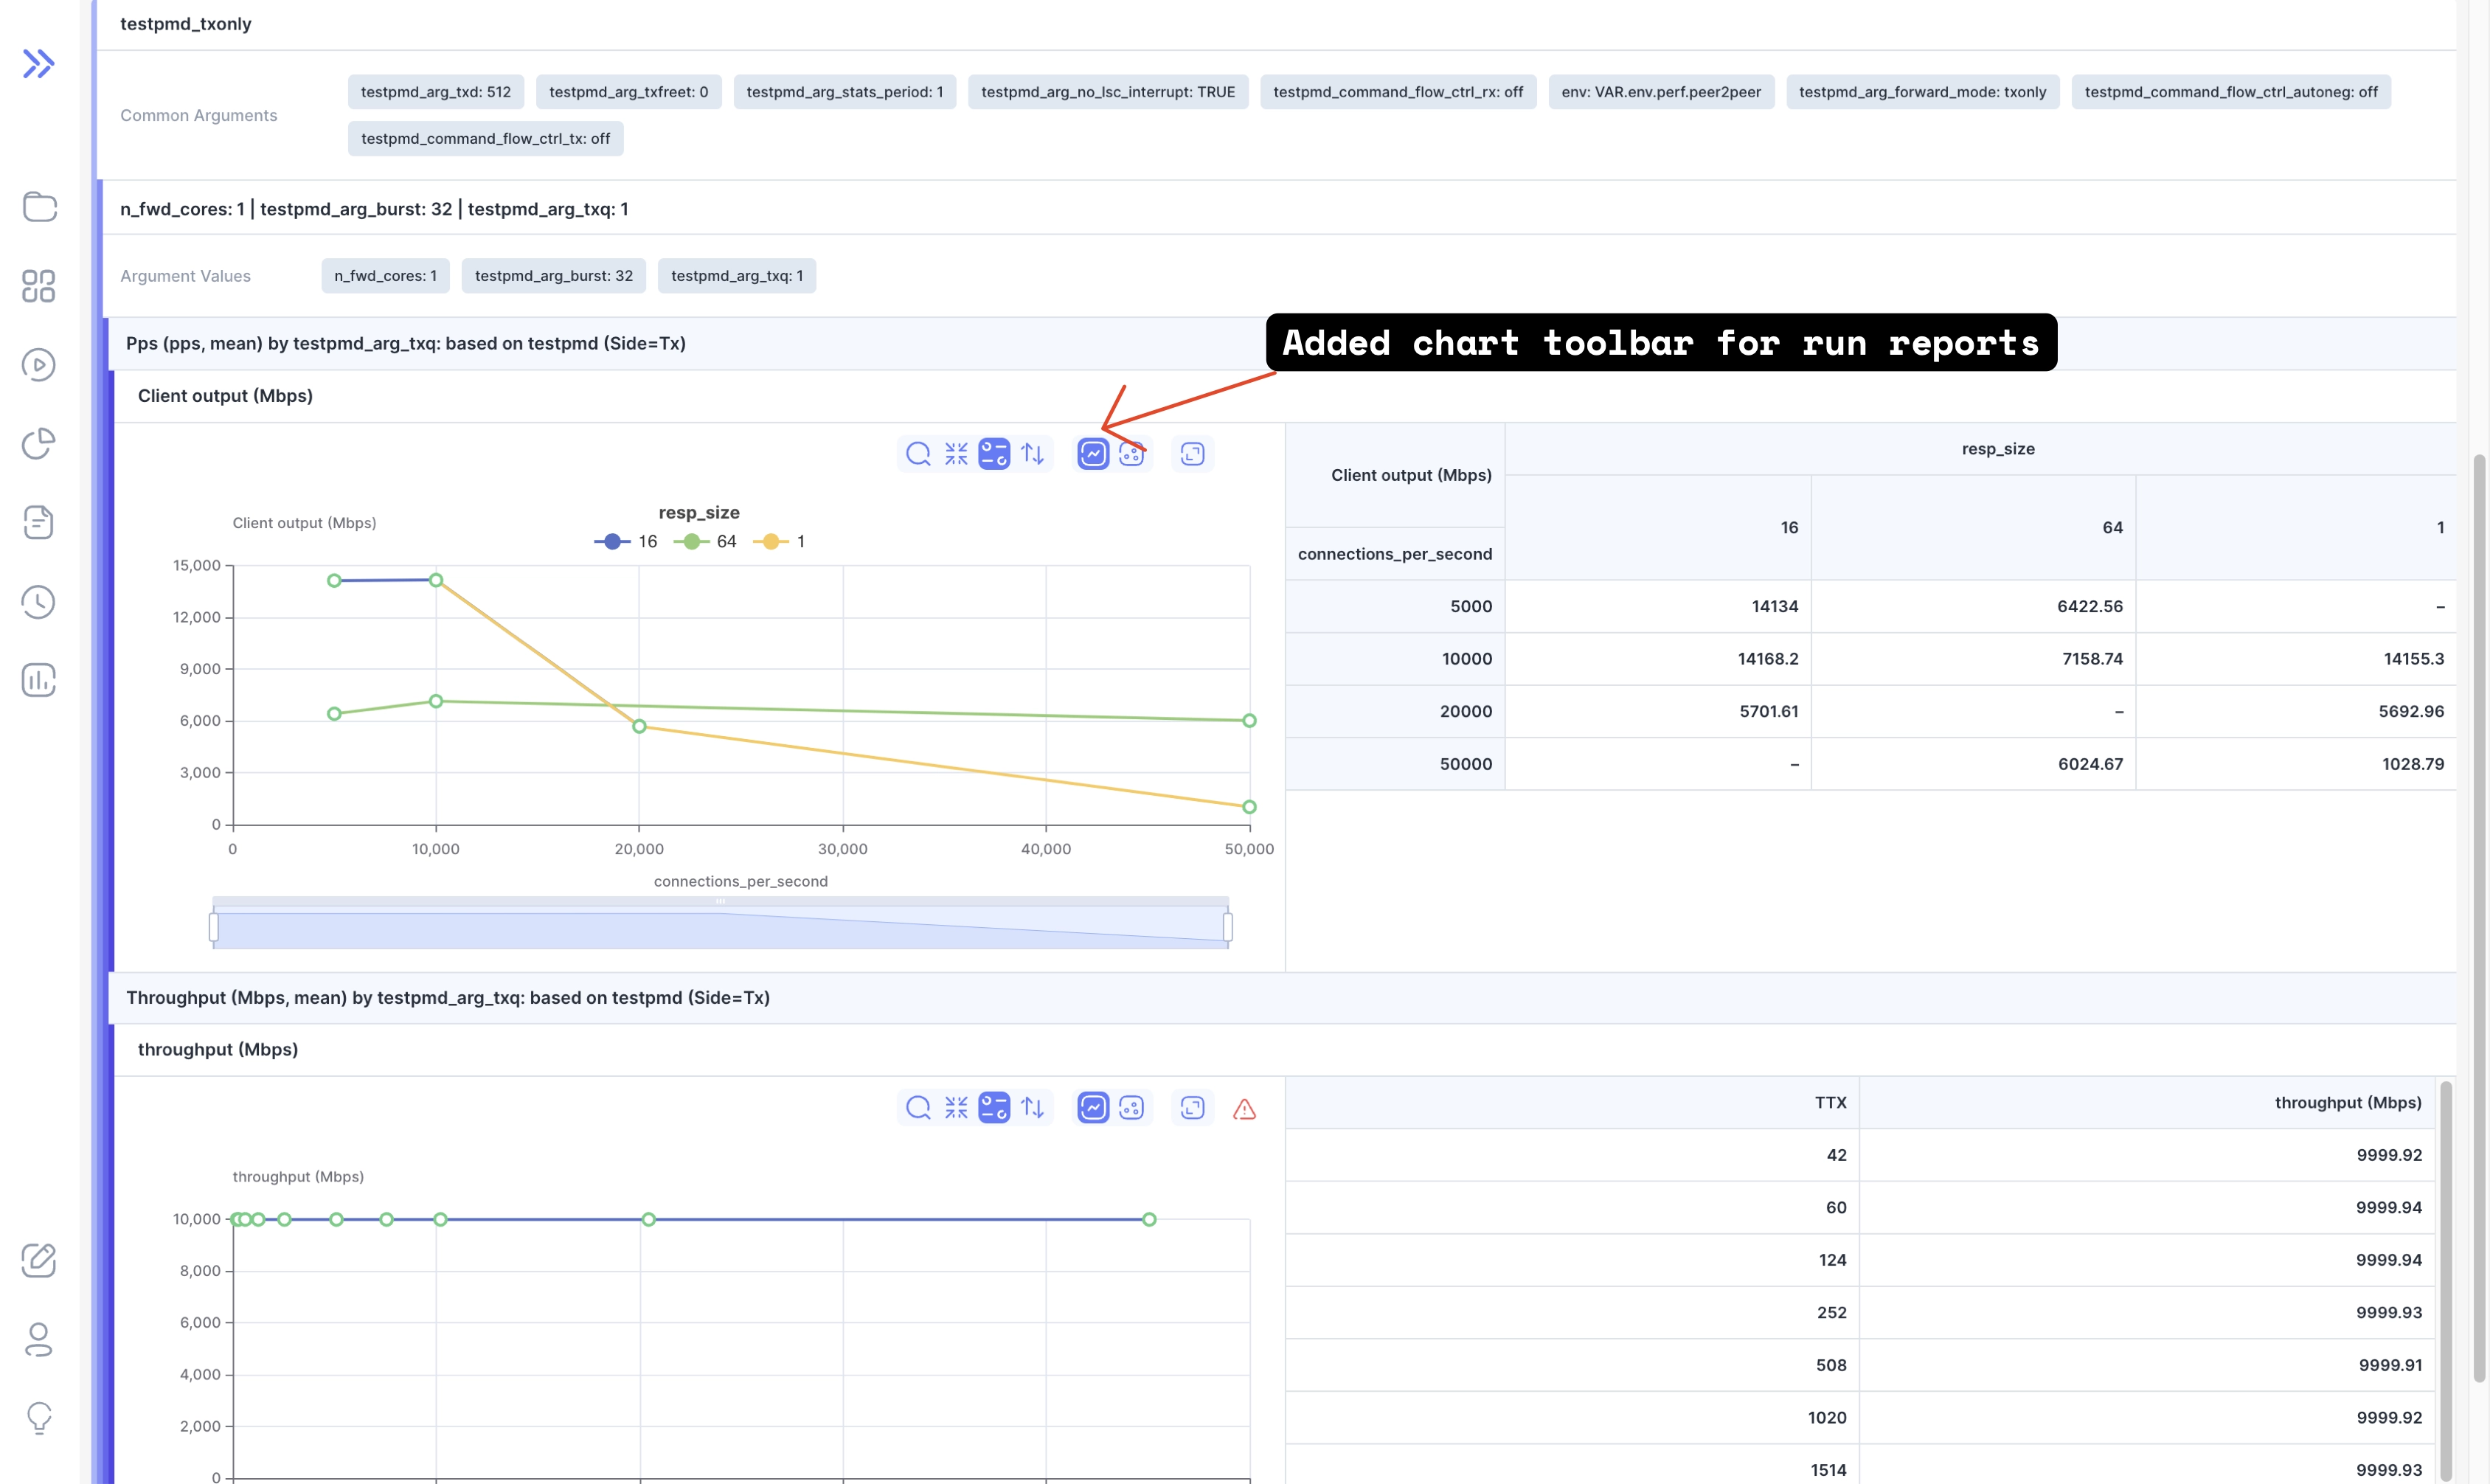The height and width of the screenshot is (1484, 2490).
Task: Click the testpmd_arg_burst: 32 argument tag
Action: pos(553,276)
